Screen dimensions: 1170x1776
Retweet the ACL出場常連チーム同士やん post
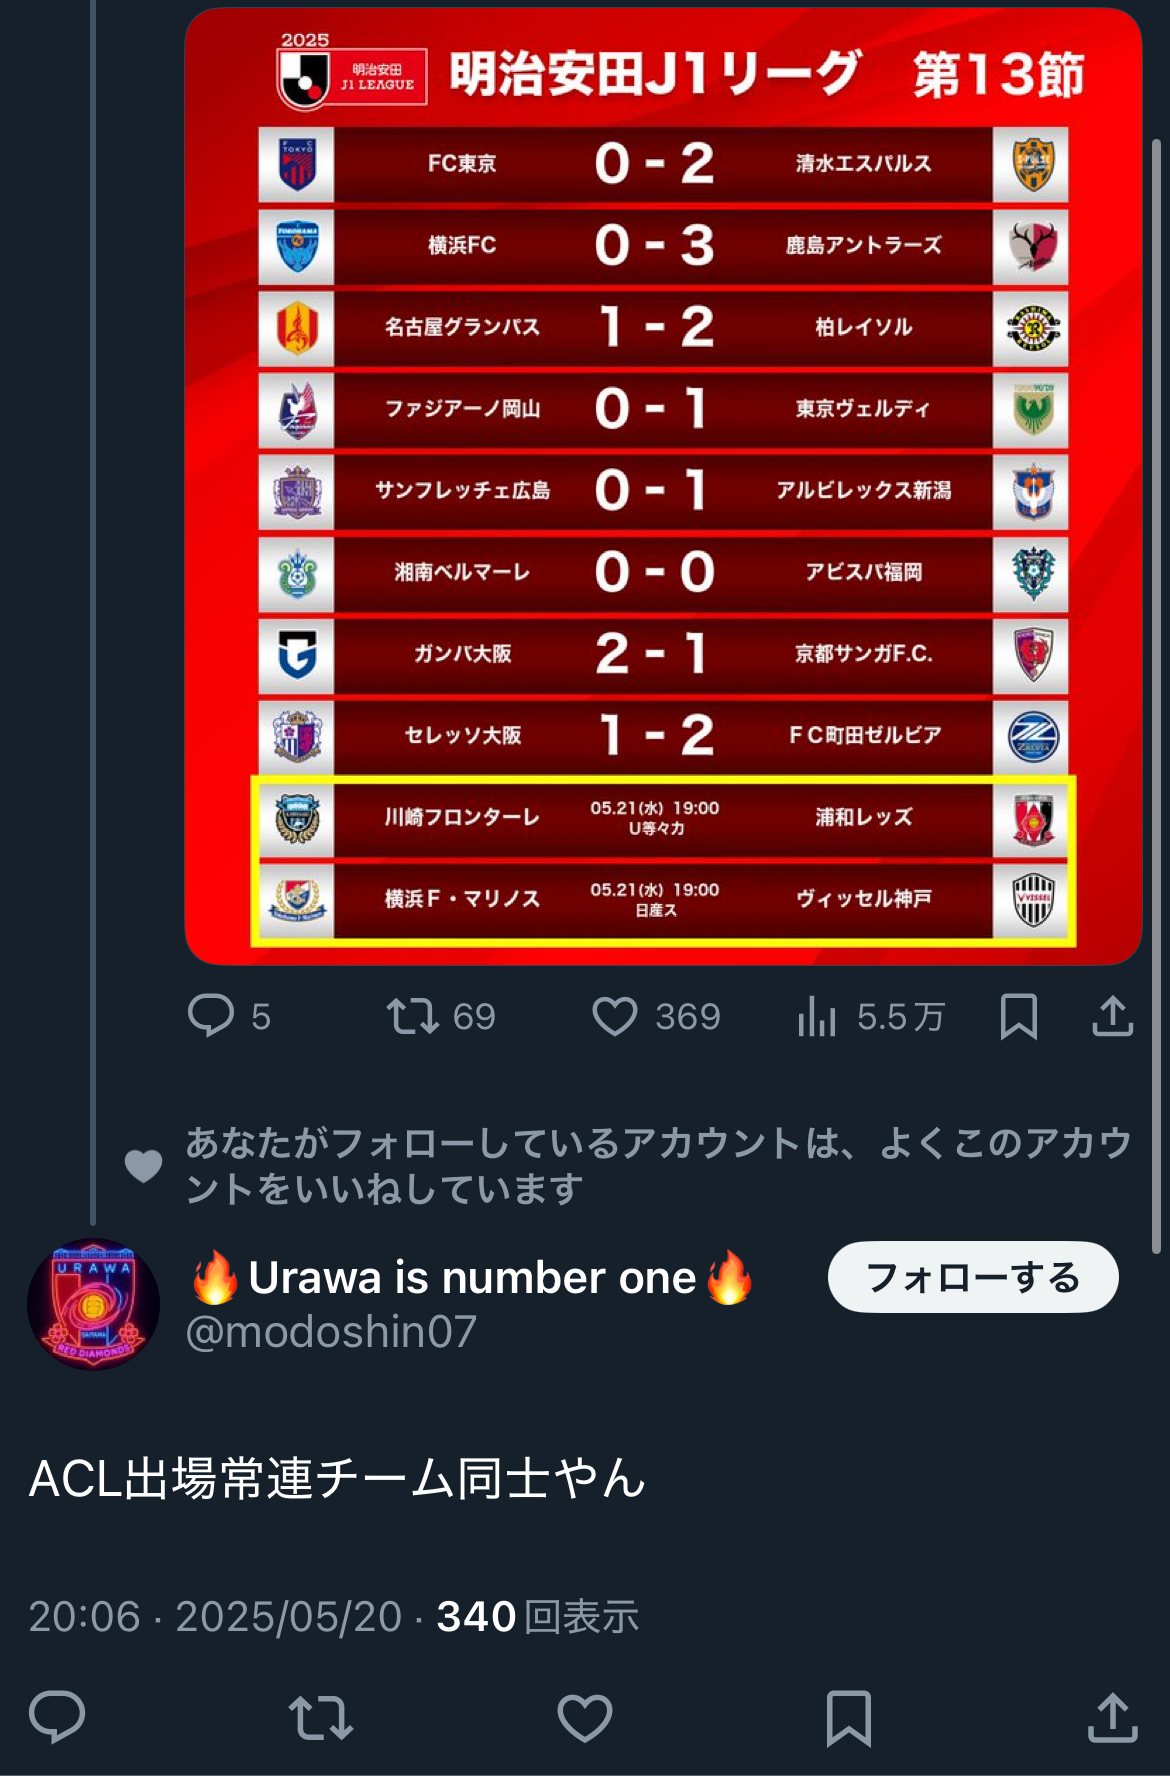pyautogui.click(x=320, y=1717)
